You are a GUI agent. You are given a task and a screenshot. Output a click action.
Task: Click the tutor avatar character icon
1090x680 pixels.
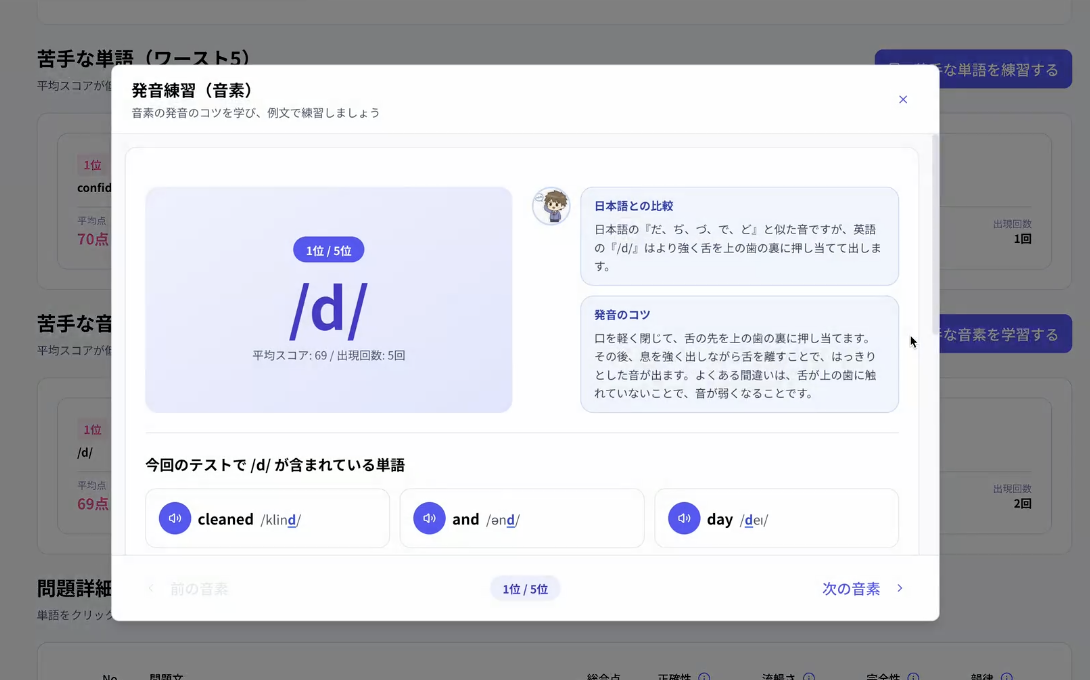pyautogui.click(x=551, y=206)
